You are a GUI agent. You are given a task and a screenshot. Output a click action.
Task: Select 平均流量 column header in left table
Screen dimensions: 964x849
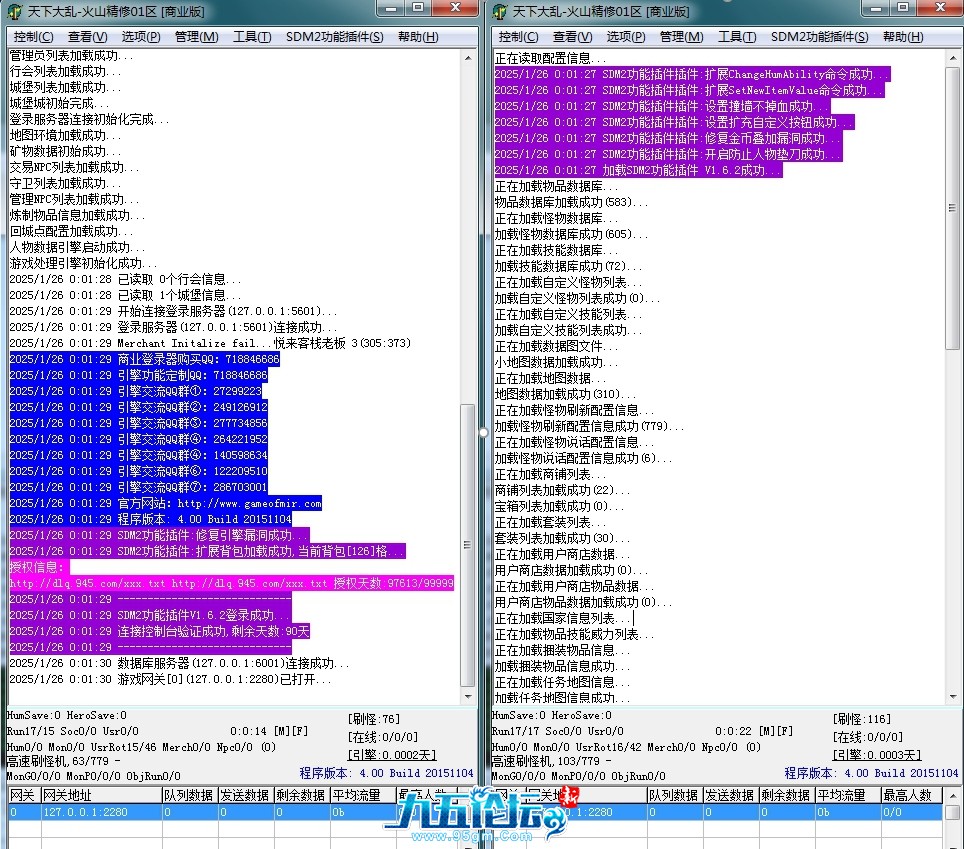click(x=363, y=796)
